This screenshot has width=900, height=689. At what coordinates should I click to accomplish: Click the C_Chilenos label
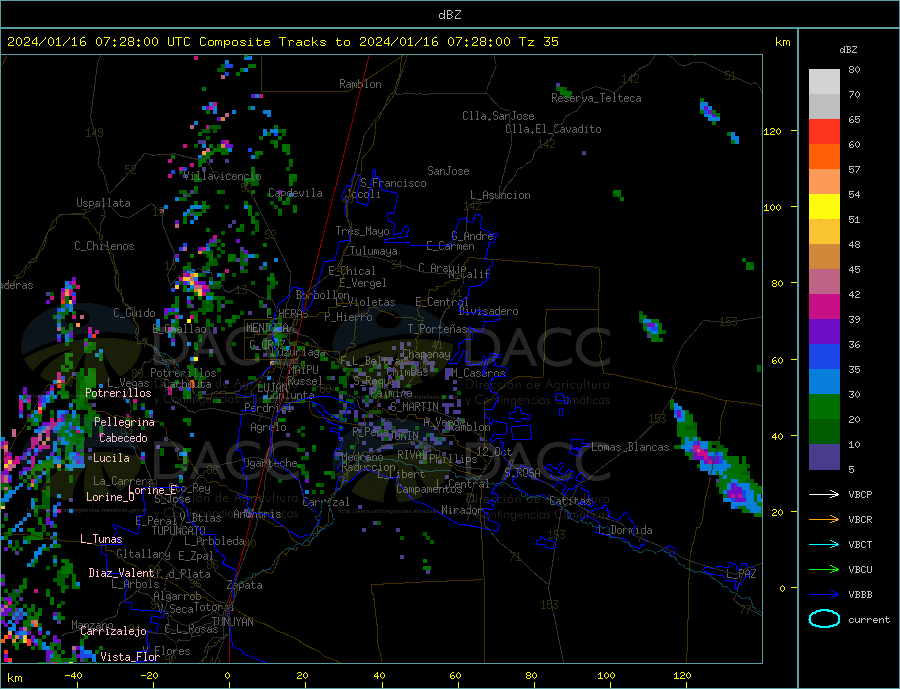(104, 246)
